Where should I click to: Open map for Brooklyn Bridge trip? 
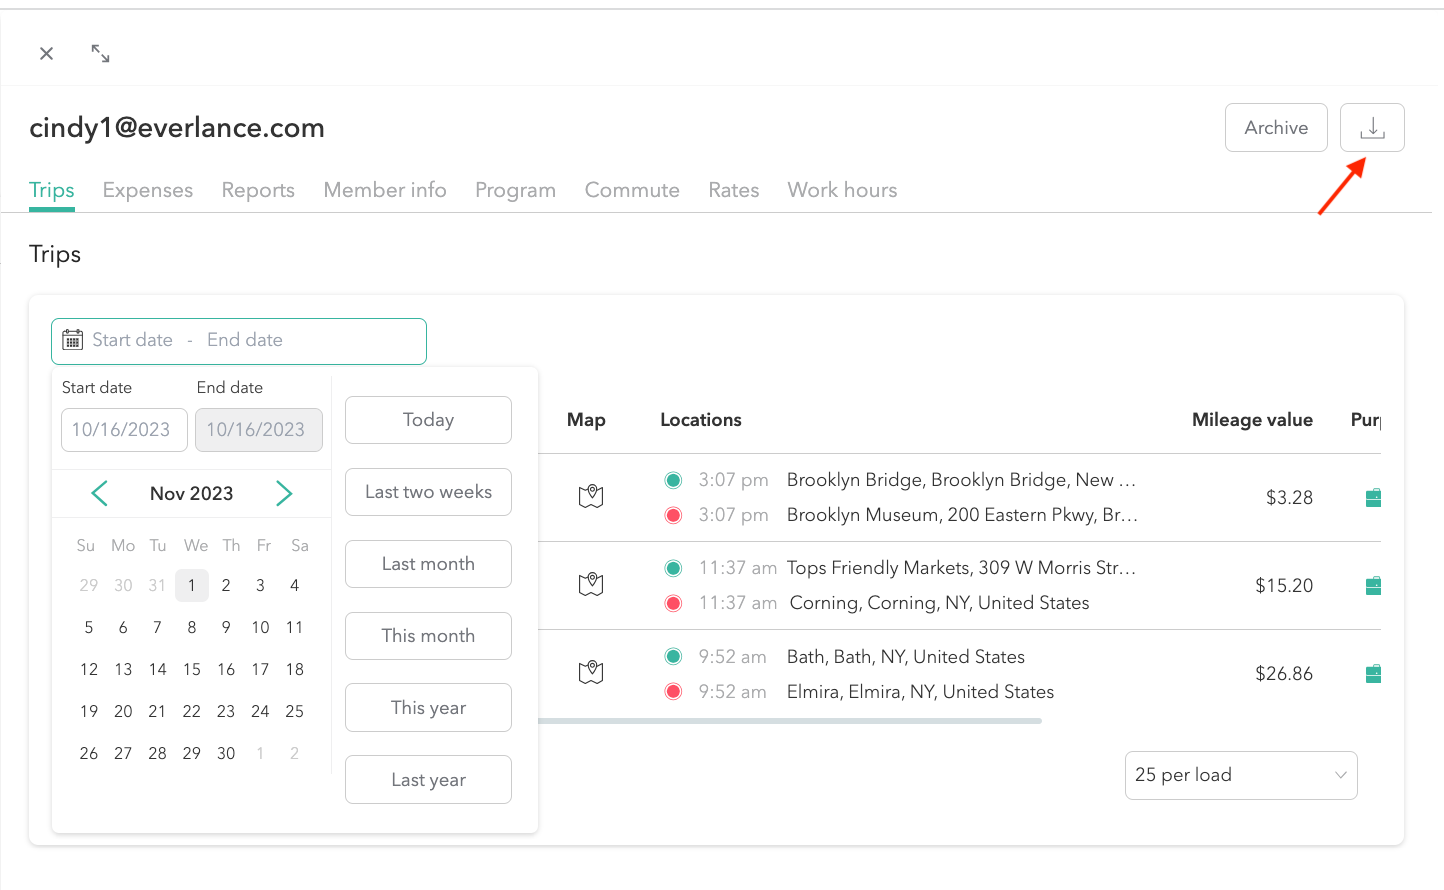coord(591,496)
